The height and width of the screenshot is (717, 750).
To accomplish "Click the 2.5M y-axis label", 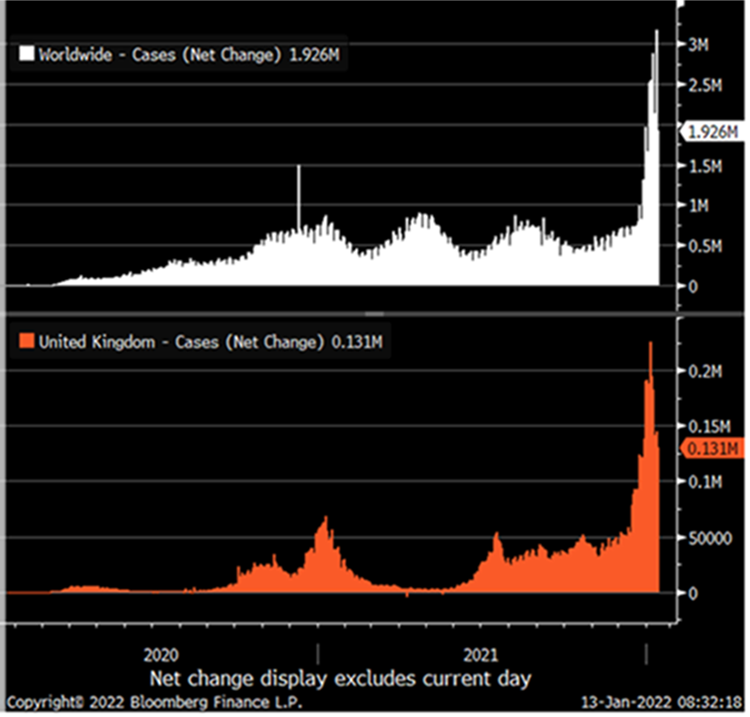I will (x=703, y=86).
